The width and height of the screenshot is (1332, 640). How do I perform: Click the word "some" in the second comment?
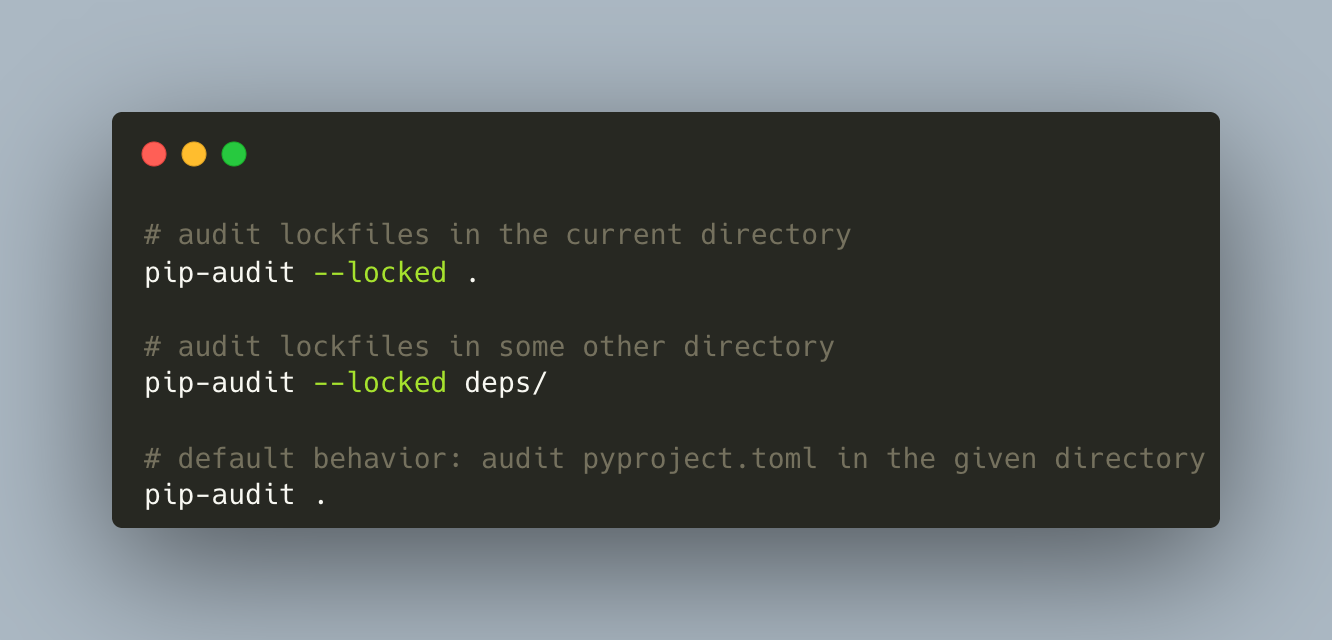click(x=532, y=347)
